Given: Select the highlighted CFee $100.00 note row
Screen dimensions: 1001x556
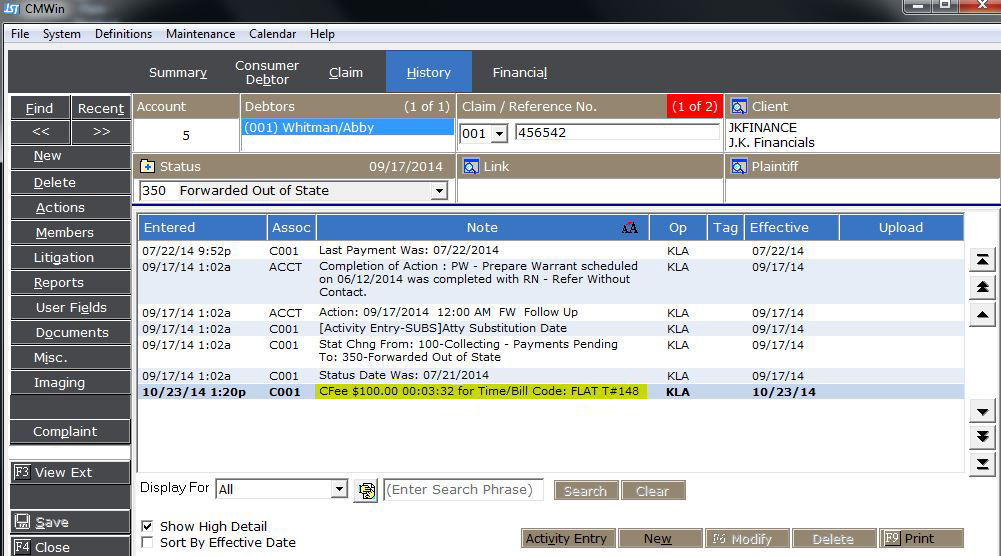Looking at the screenshot, I should pos(552,392).
